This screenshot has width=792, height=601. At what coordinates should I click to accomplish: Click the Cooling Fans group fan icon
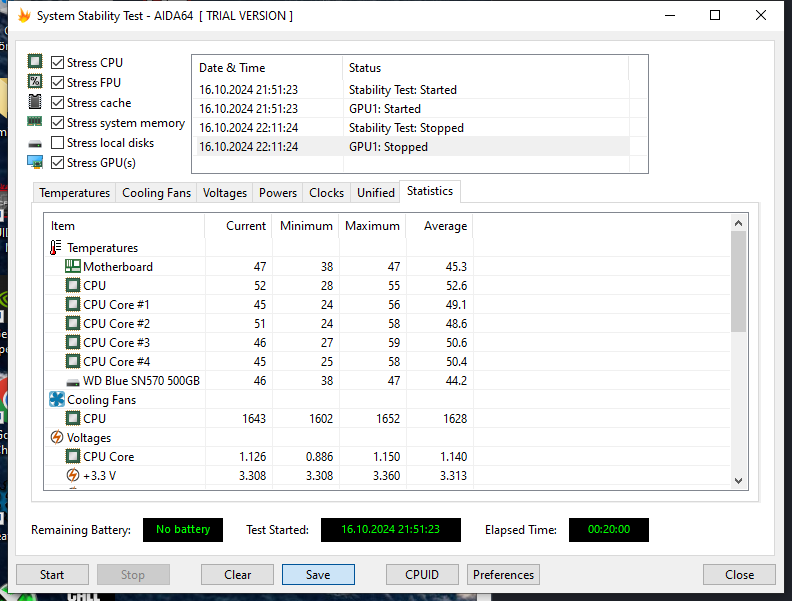coord(57,399)
